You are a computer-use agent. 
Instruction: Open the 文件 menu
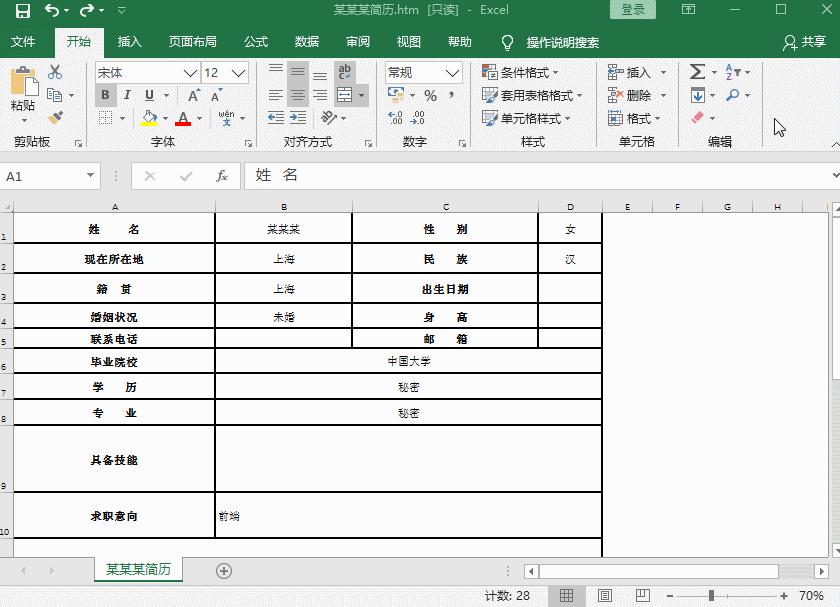[x=22, y=42]
